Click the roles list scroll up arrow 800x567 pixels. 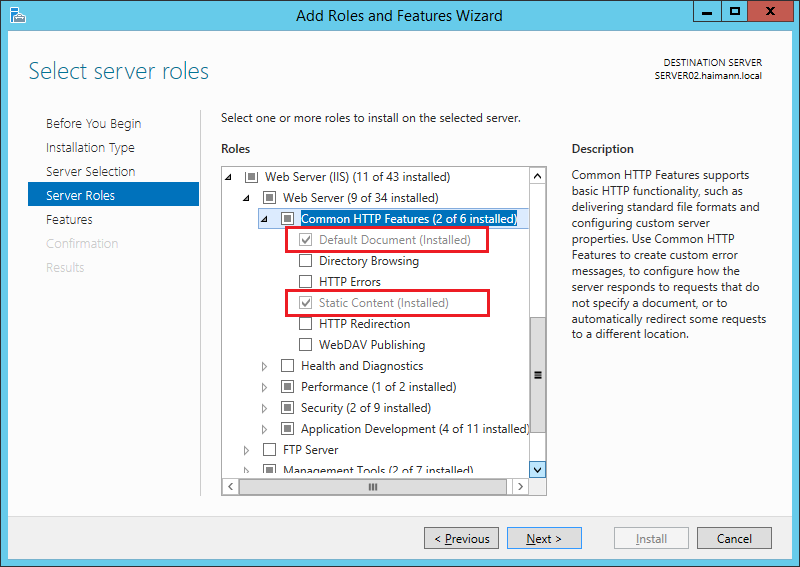537,177
